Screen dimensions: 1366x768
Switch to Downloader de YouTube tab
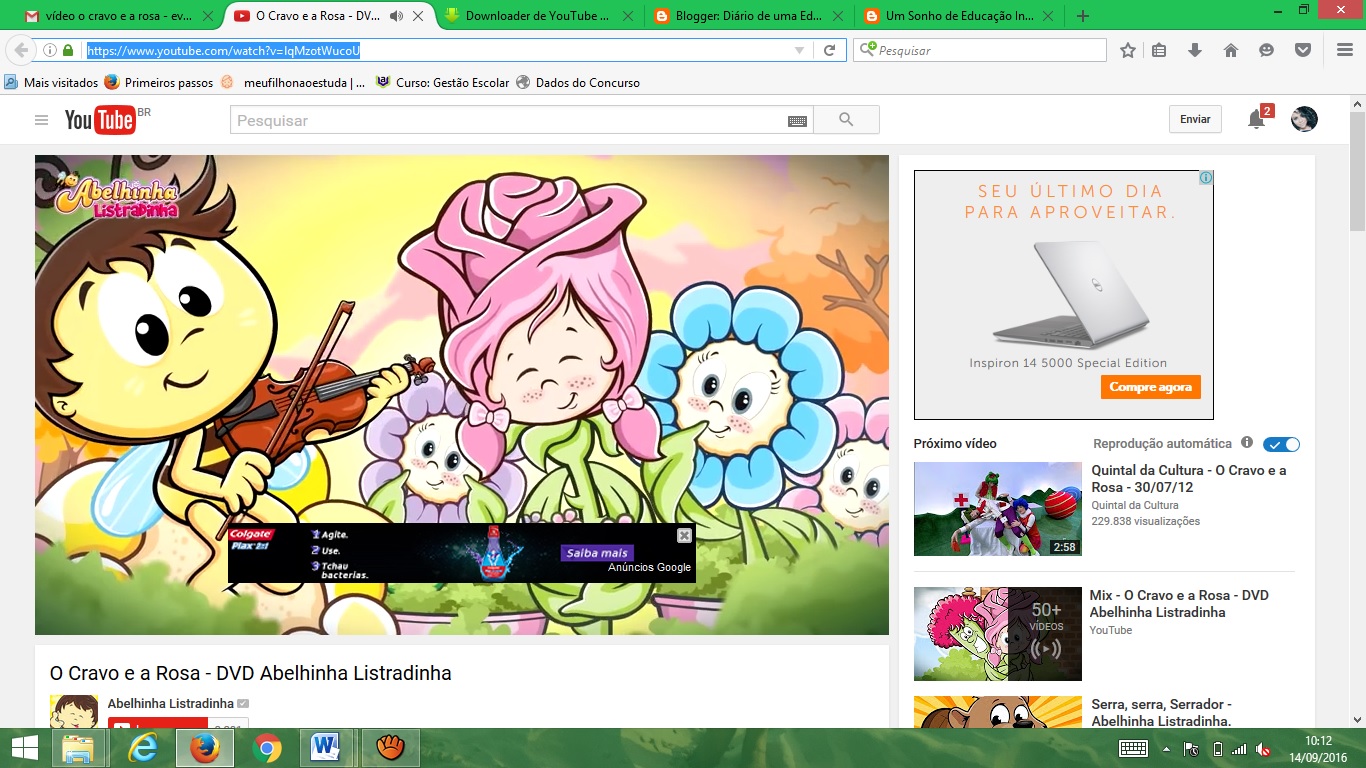click(538, 16)
